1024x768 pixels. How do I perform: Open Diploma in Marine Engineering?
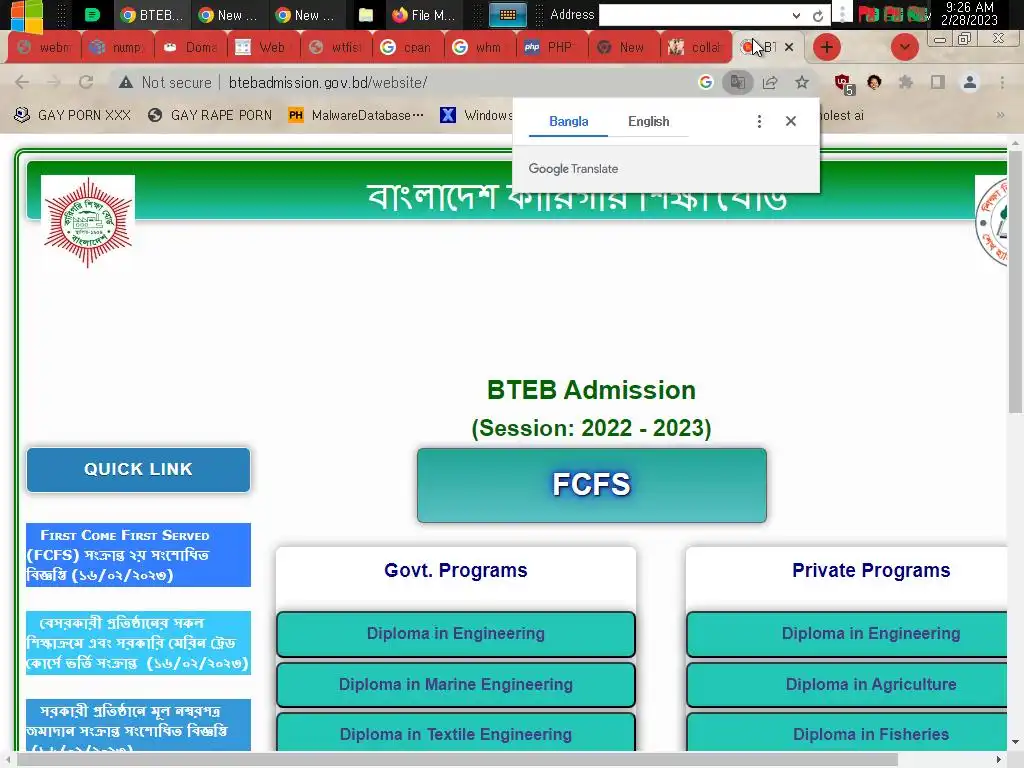pos(456,684)
